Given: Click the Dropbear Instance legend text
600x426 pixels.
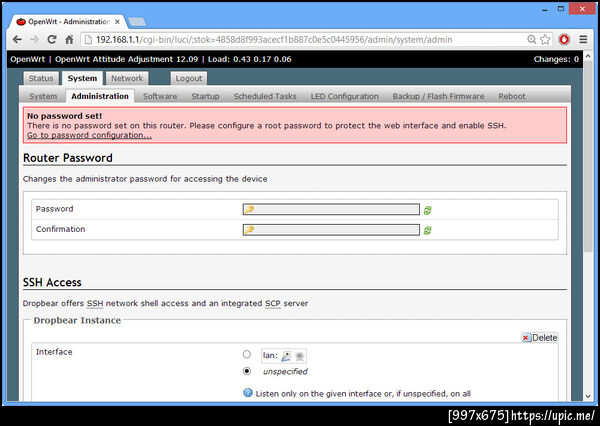Looking at the screenshot, I should pyautogui.click(x=77, y=320).
